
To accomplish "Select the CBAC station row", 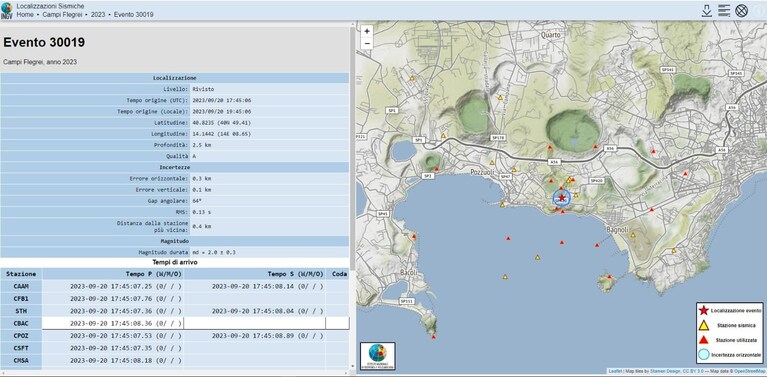I will pyautogui.click(x=175, y=323).
